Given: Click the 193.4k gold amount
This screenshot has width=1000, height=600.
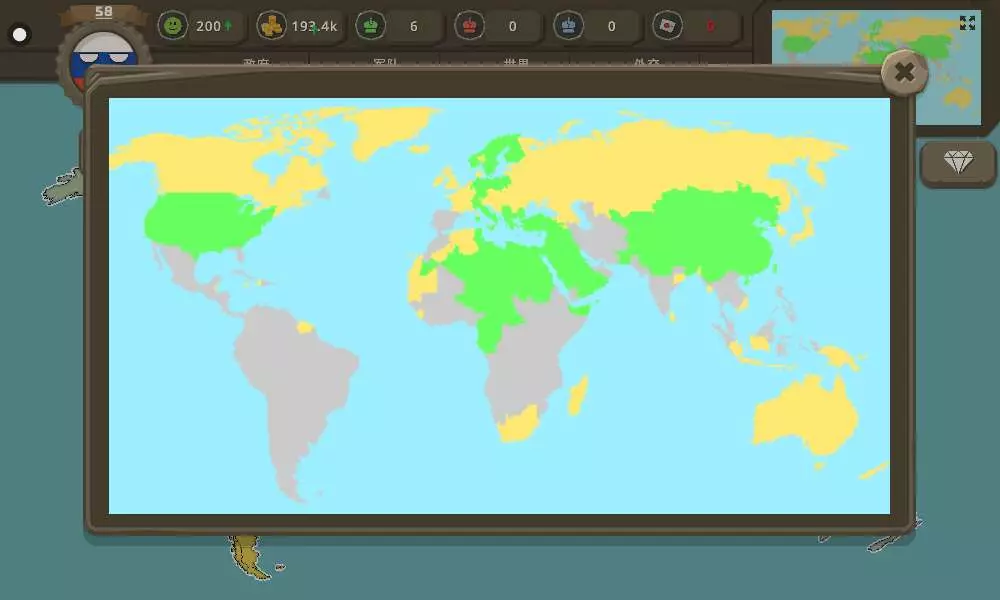Looking at the screenshot, I should click(x=312, y=26).
